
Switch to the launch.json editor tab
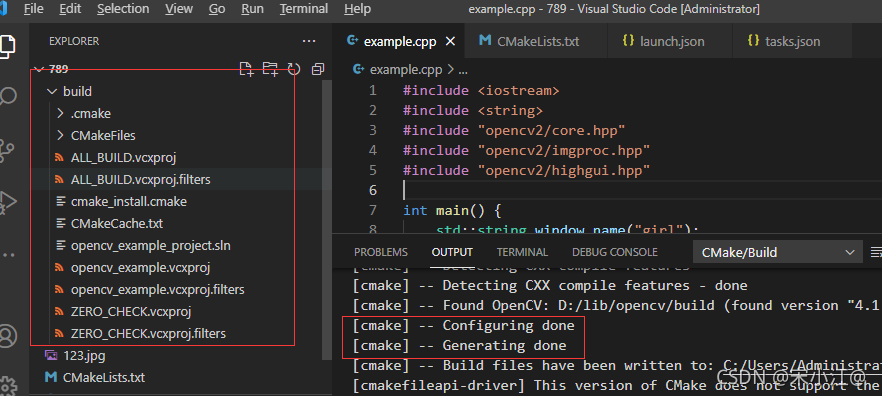click(x=670, y=42)
